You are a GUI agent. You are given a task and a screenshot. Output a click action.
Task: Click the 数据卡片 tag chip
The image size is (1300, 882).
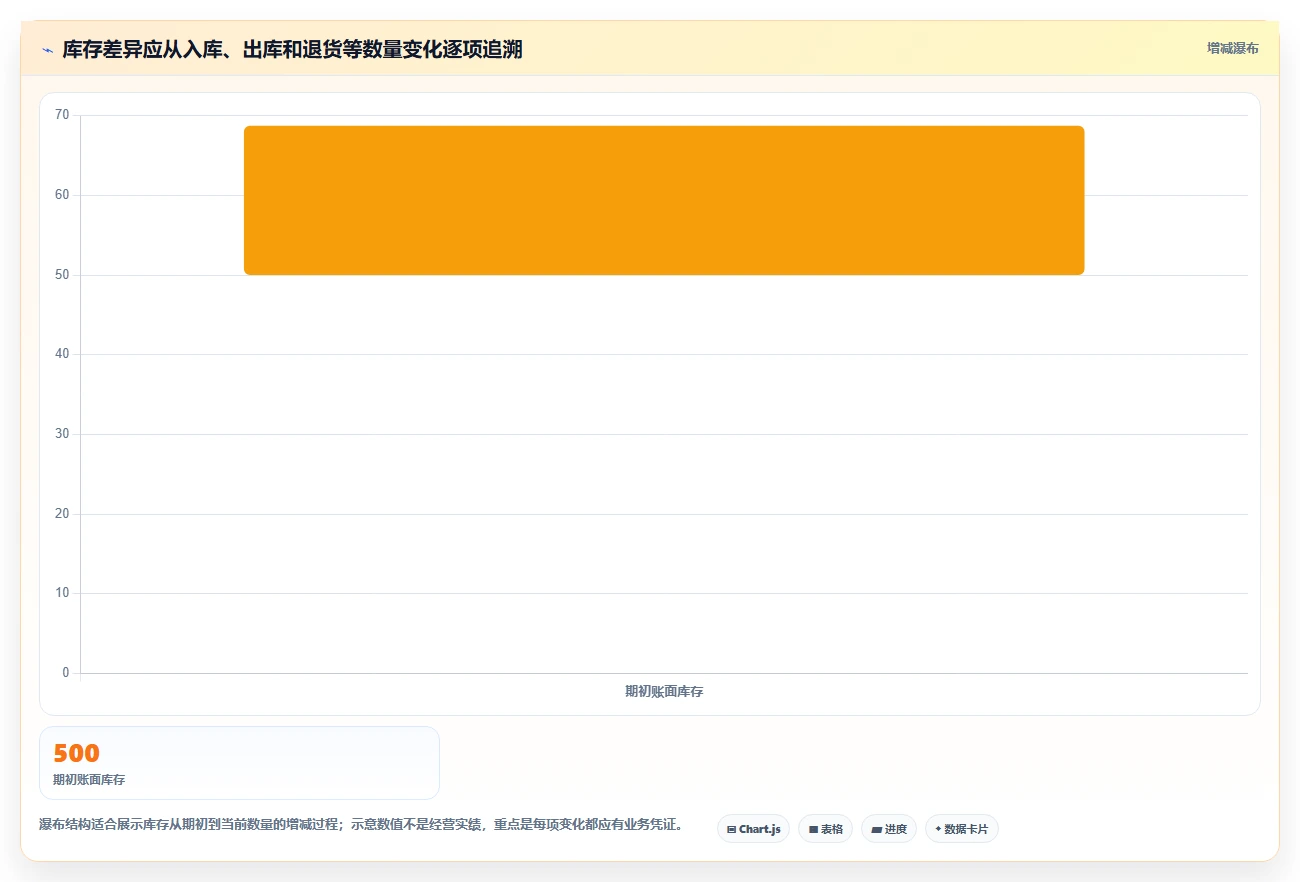click(x=961, y=829)
